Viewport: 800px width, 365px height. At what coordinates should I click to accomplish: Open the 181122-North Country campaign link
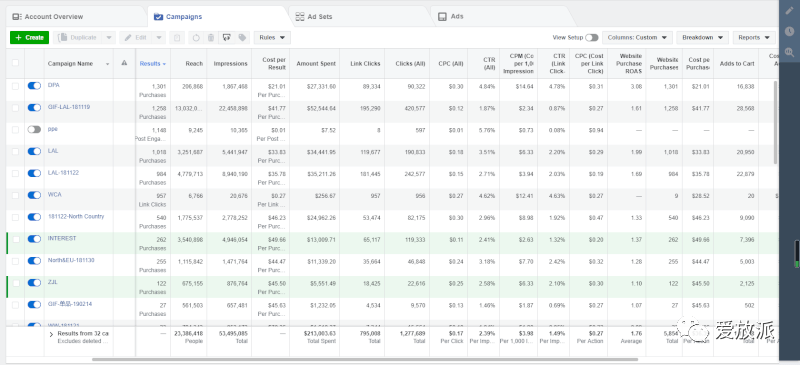[x=76, y=216]
